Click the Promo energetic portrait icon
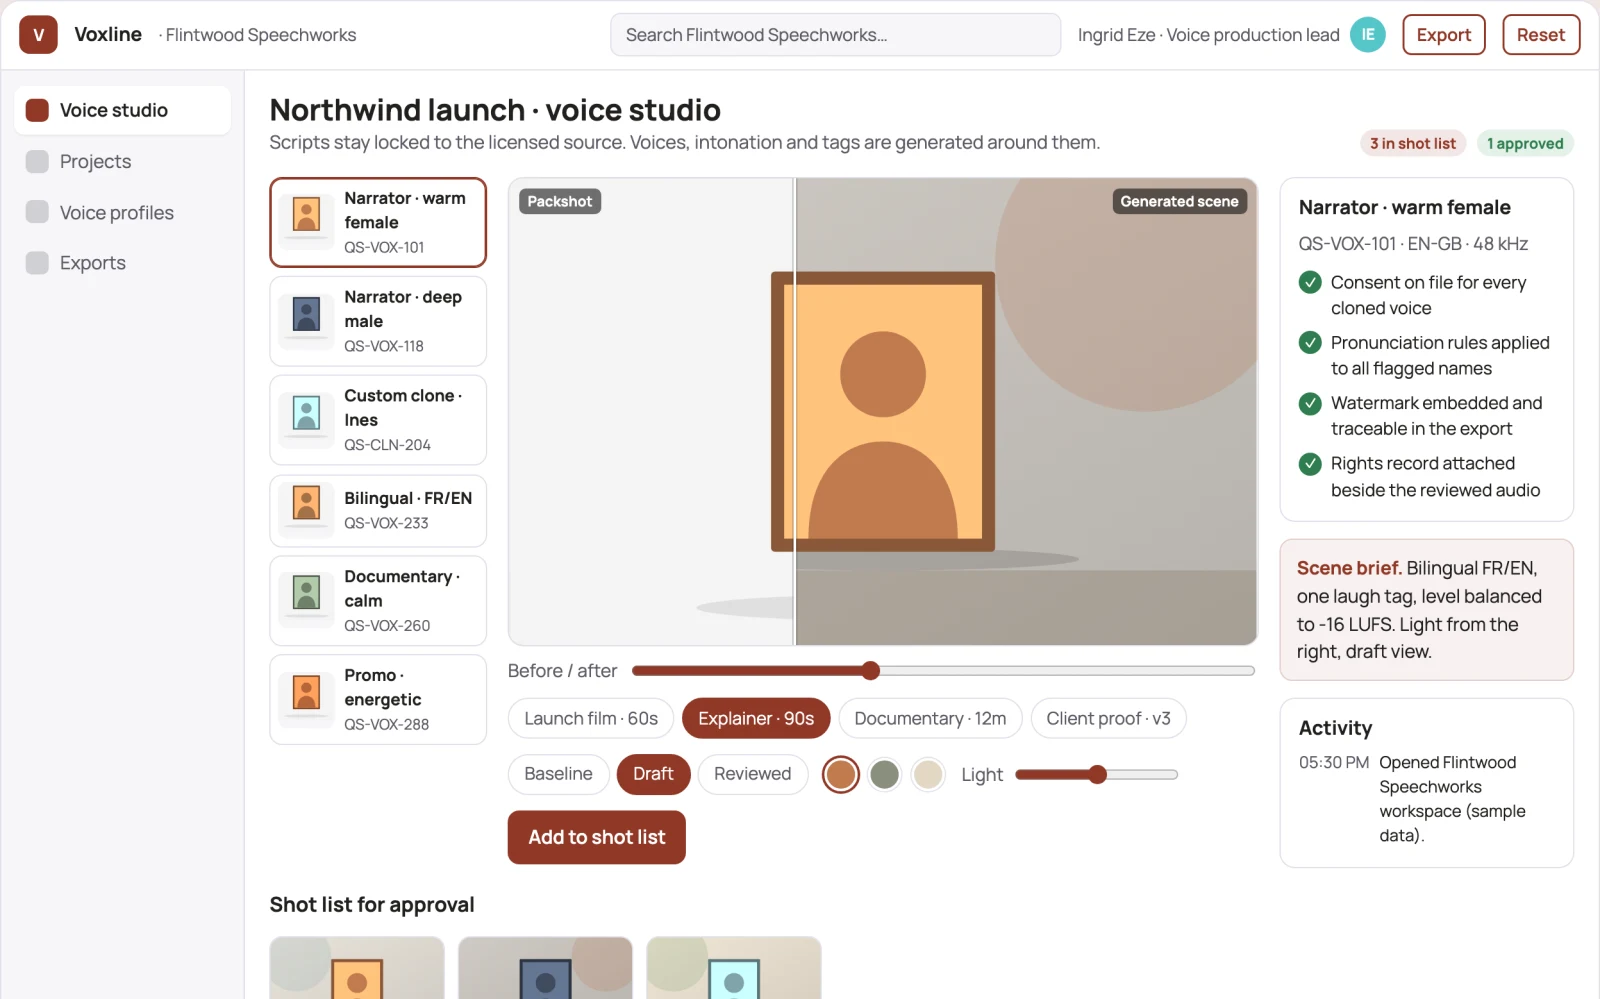Screen dimensions: 1600x999 click(306, 692)
